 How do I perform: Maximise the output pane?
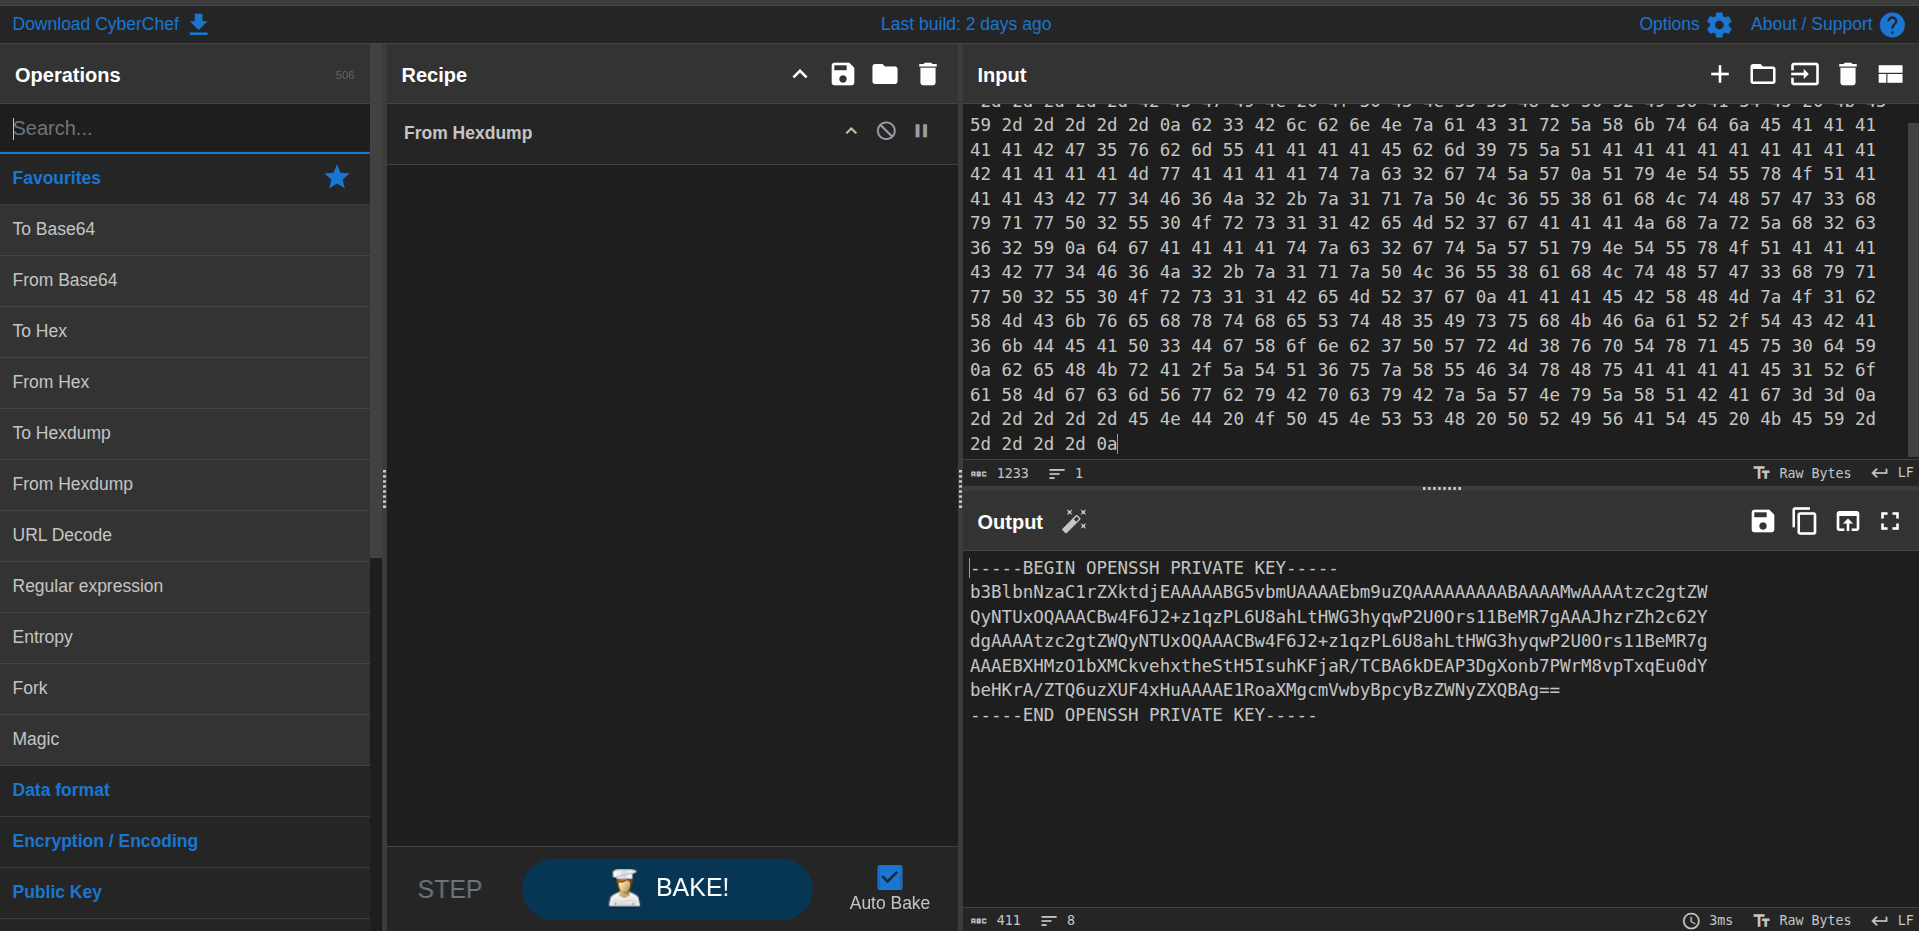[x=1890, y=521]
